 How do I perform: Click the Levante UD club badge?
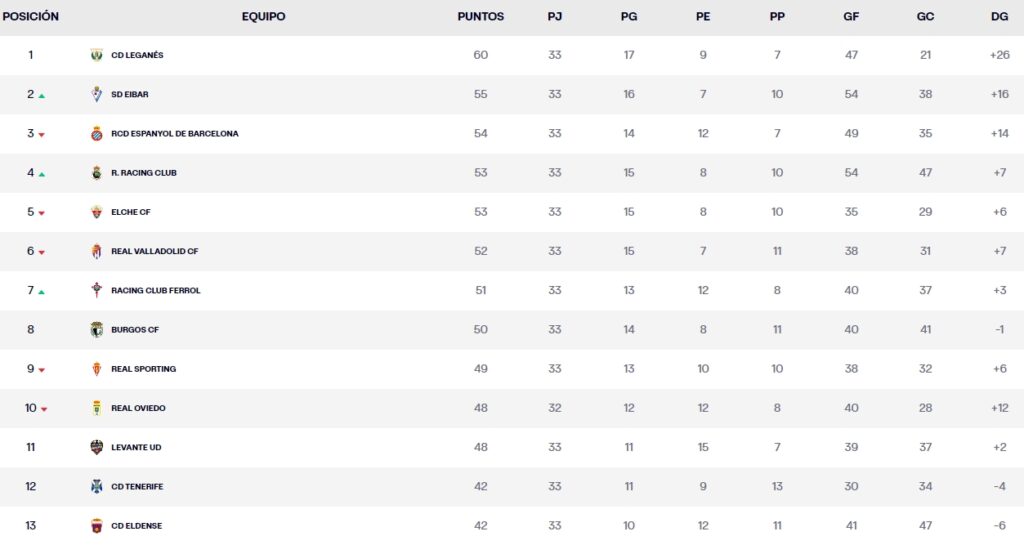(x=97, y=447)
